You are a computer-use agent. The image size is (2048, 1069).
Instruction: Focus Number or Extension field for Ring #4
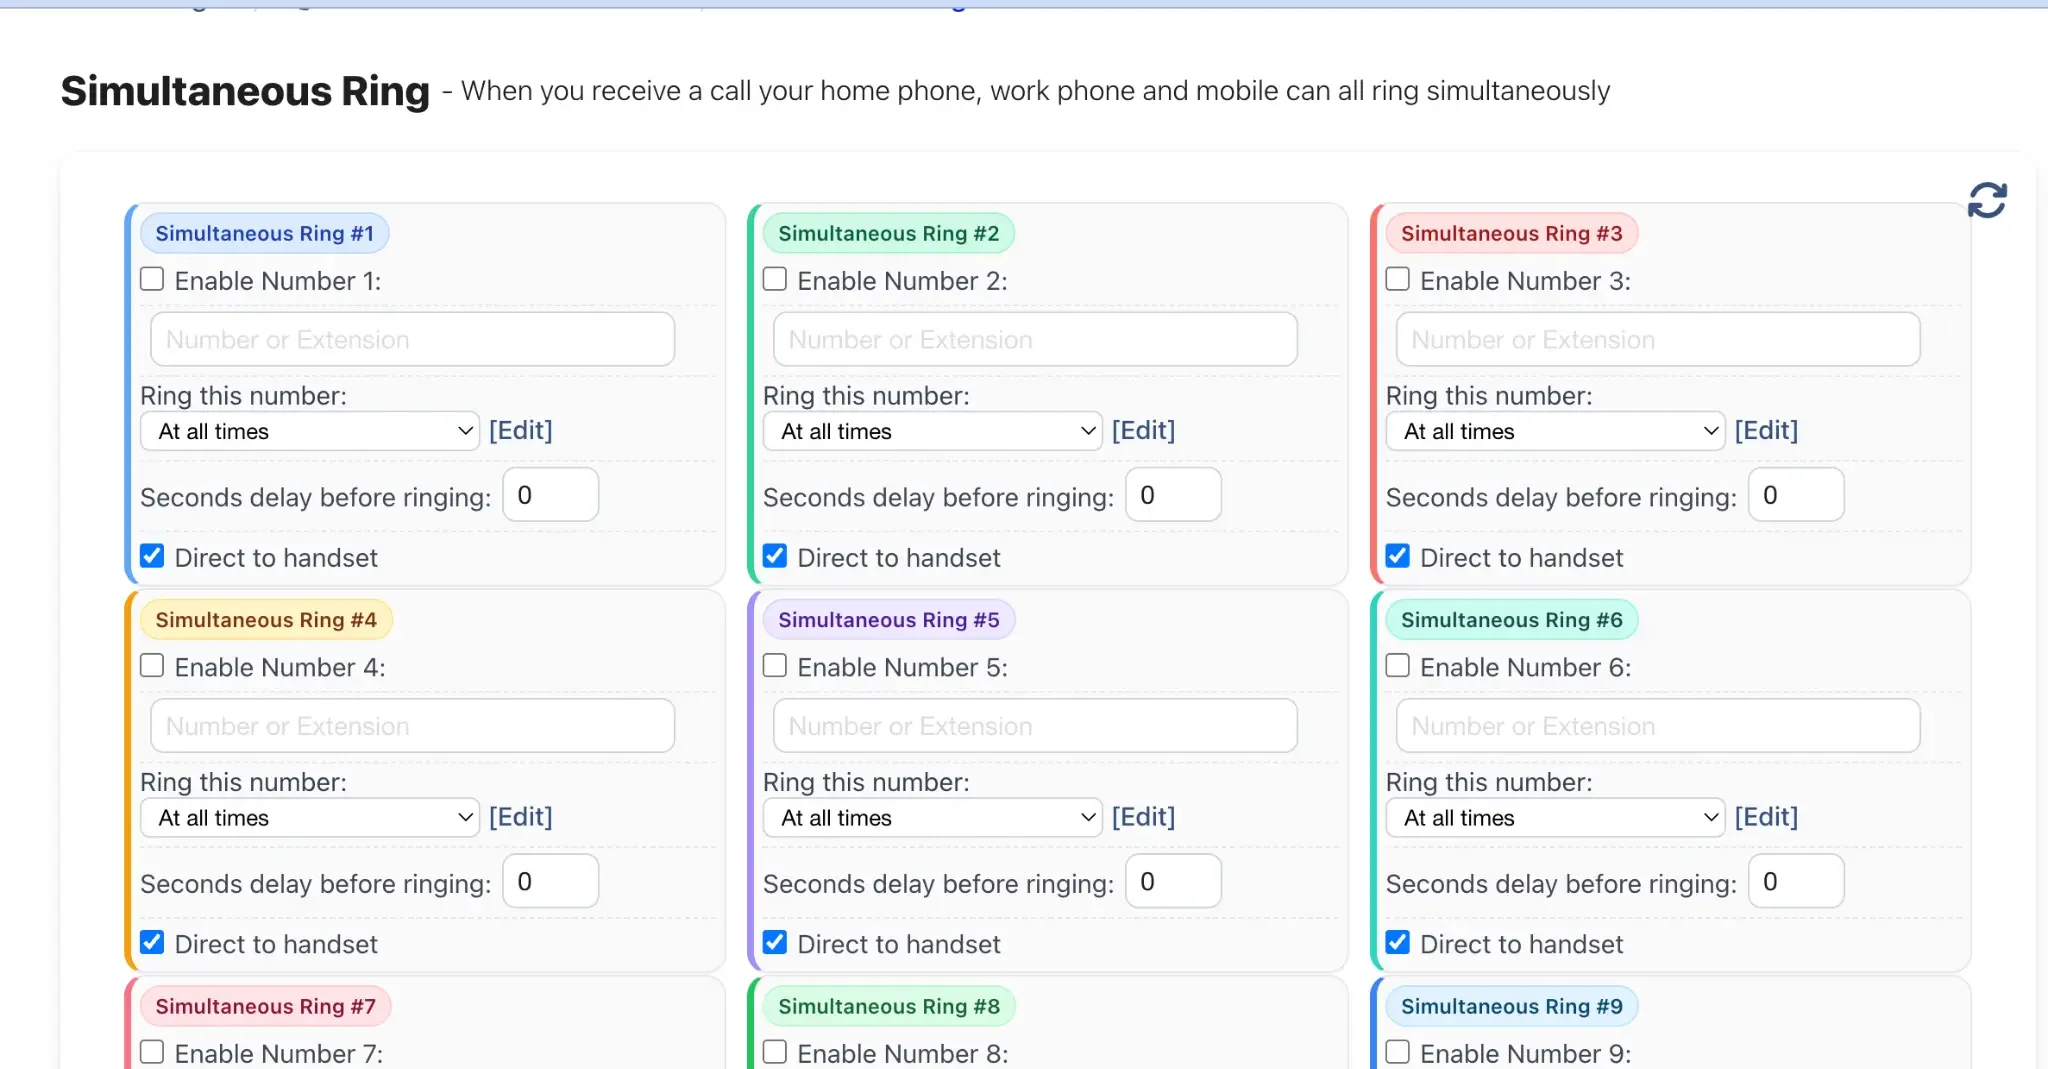412,726
